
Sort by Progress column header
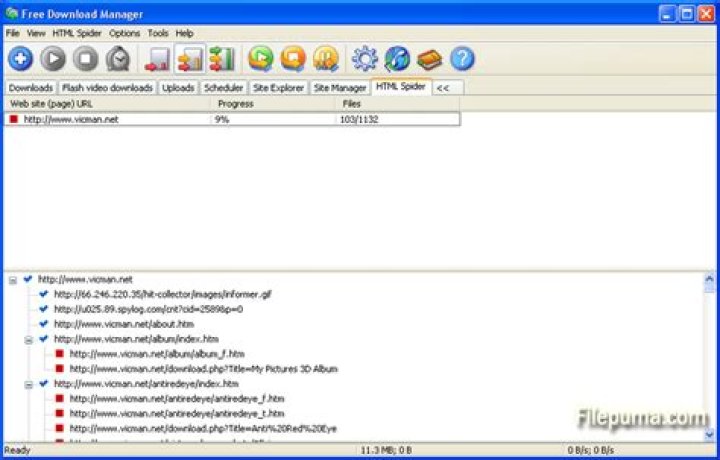(273, 104)
